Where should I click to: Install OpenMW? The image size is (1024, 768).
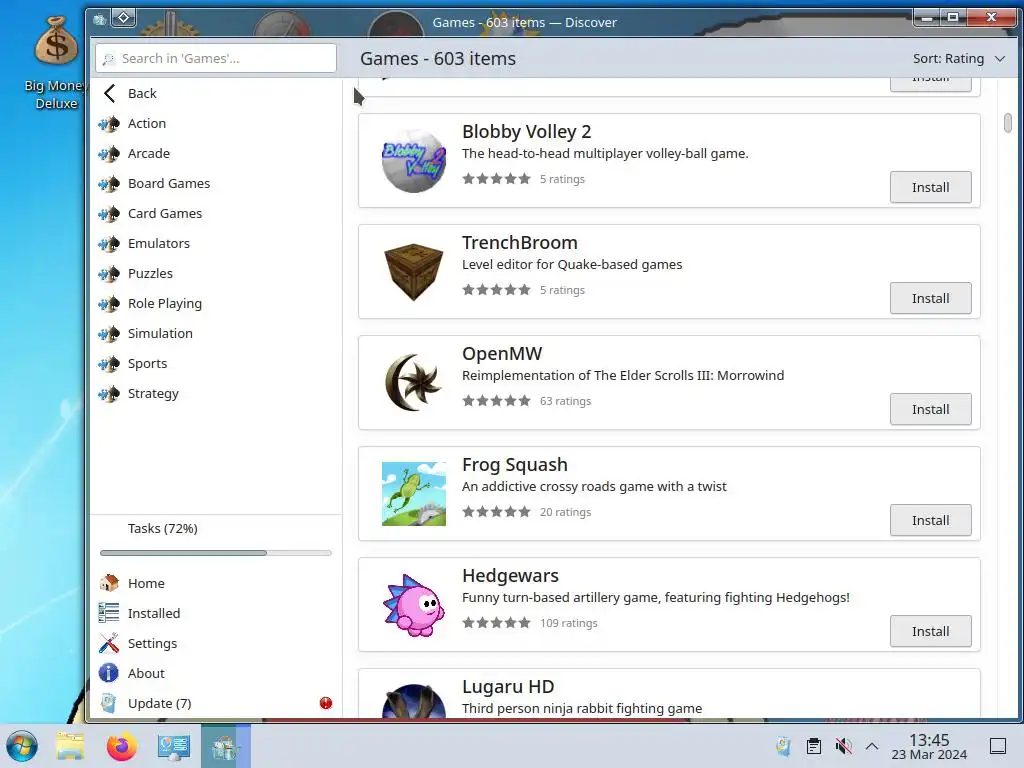tap(931, 409)
